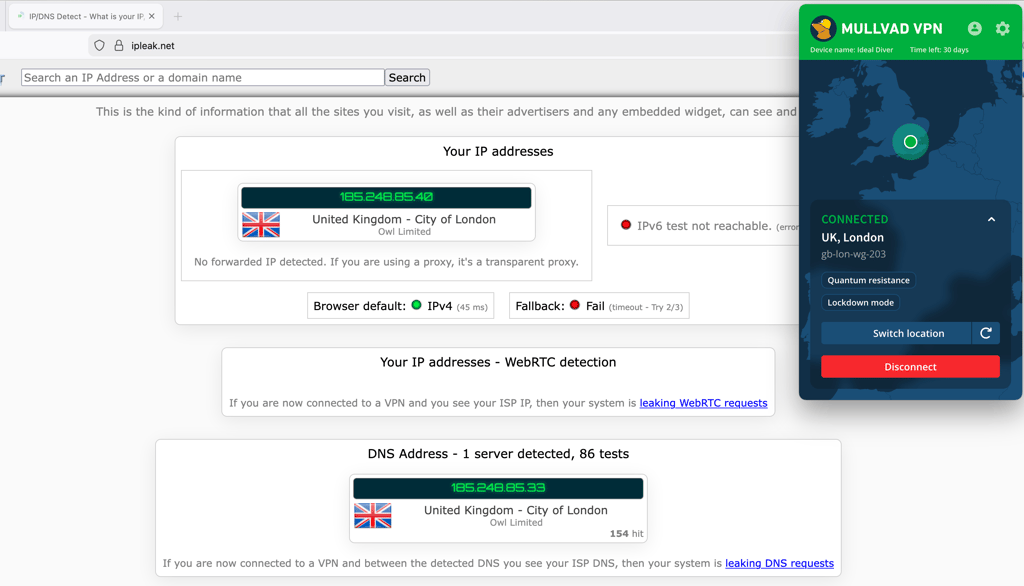1024x586 pixels.
Task: Click the tracking protection shield icon
Action: tap(99, 46)
